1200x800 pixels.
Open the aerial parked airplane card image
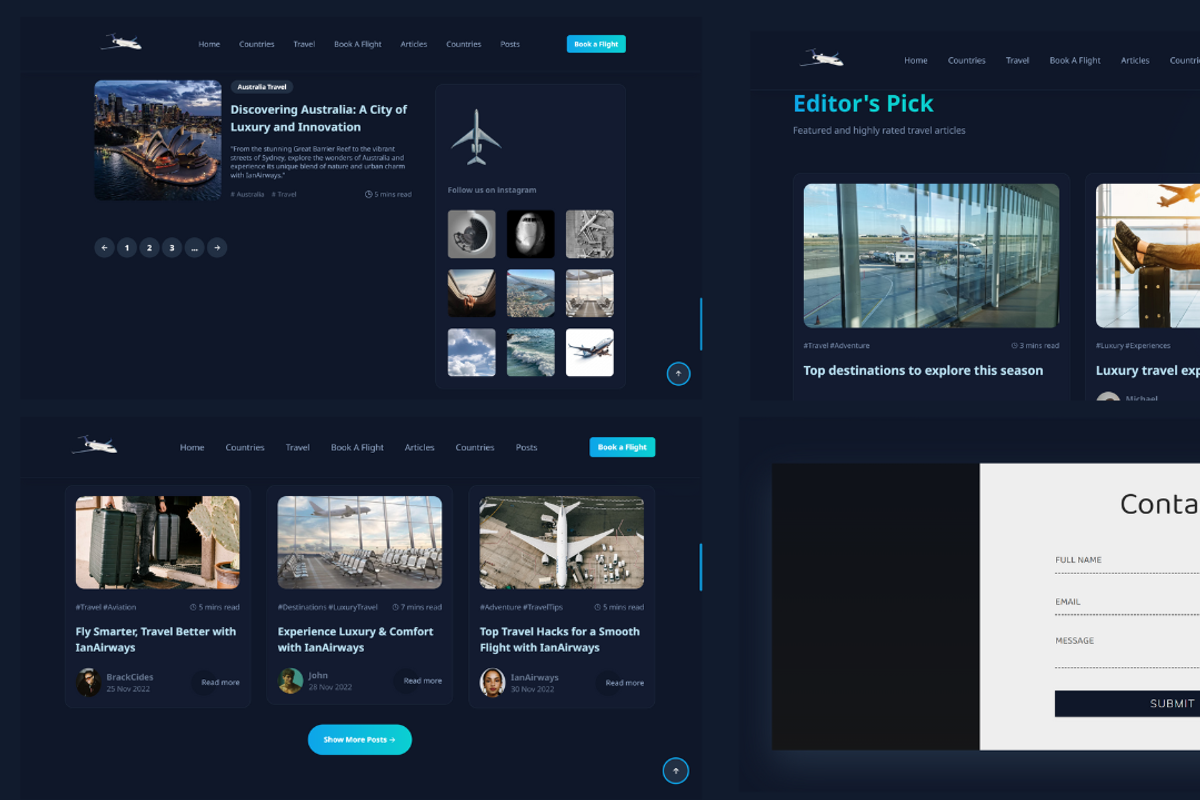[x=562, y=543]
